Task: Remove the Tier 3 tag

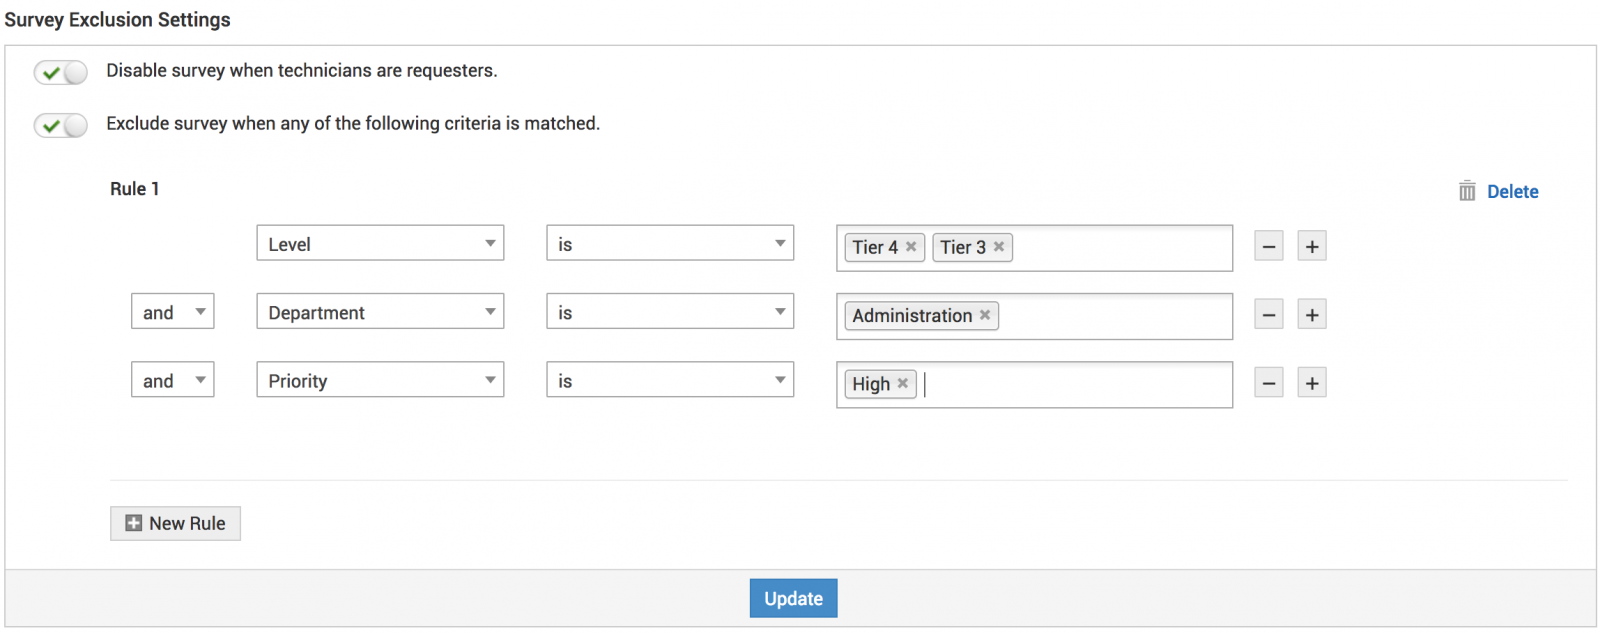Action: click(999, 246)
